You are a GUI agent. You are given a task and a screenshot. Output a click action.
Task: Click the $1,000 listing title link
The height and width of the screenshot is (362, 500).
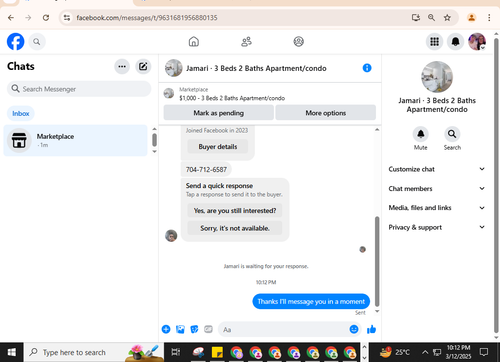pyautogui.click(x=232, y=98)
